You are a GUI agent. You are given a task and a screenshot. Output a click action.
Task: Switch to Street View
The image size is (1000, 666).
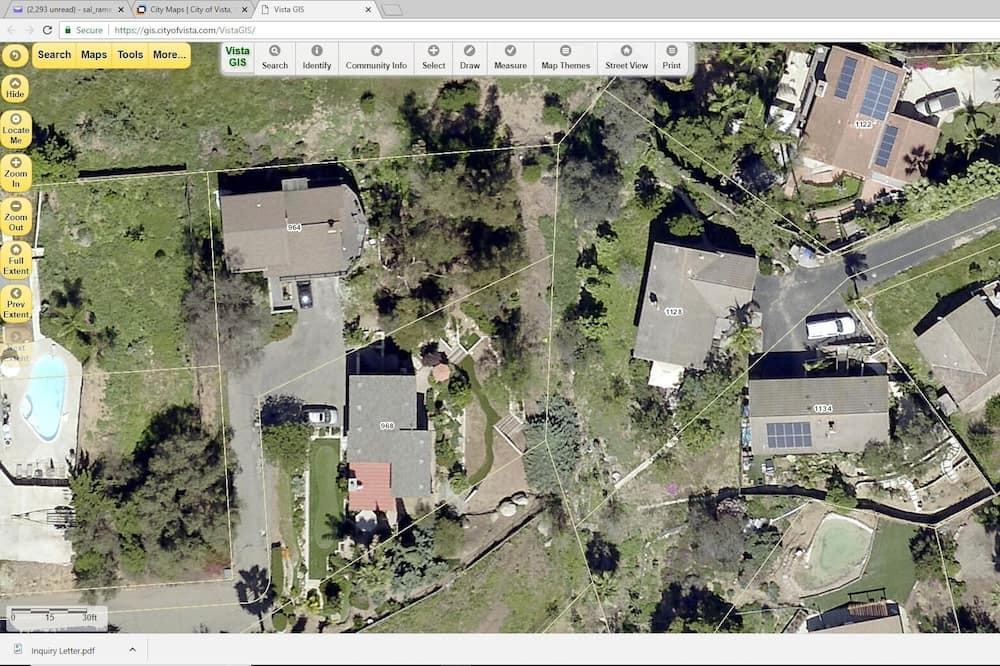626,58
